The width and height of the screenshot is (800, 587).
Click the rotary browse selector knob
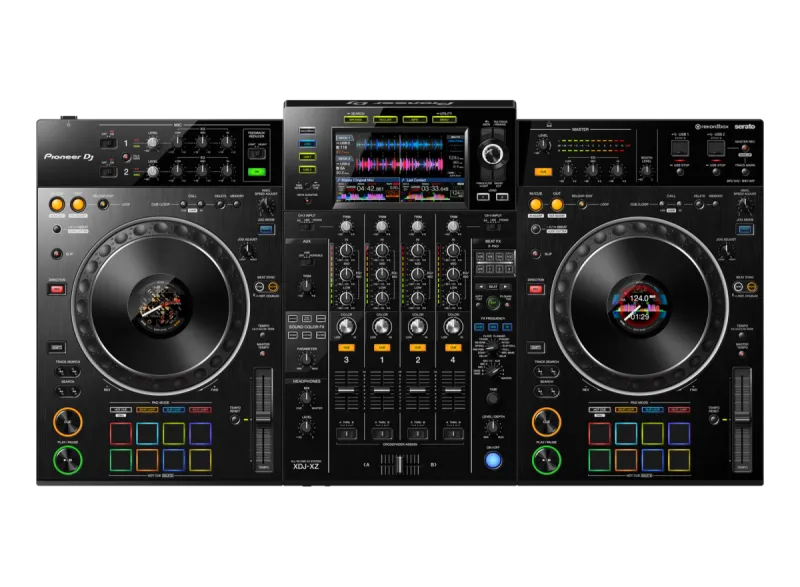point(492,153)
